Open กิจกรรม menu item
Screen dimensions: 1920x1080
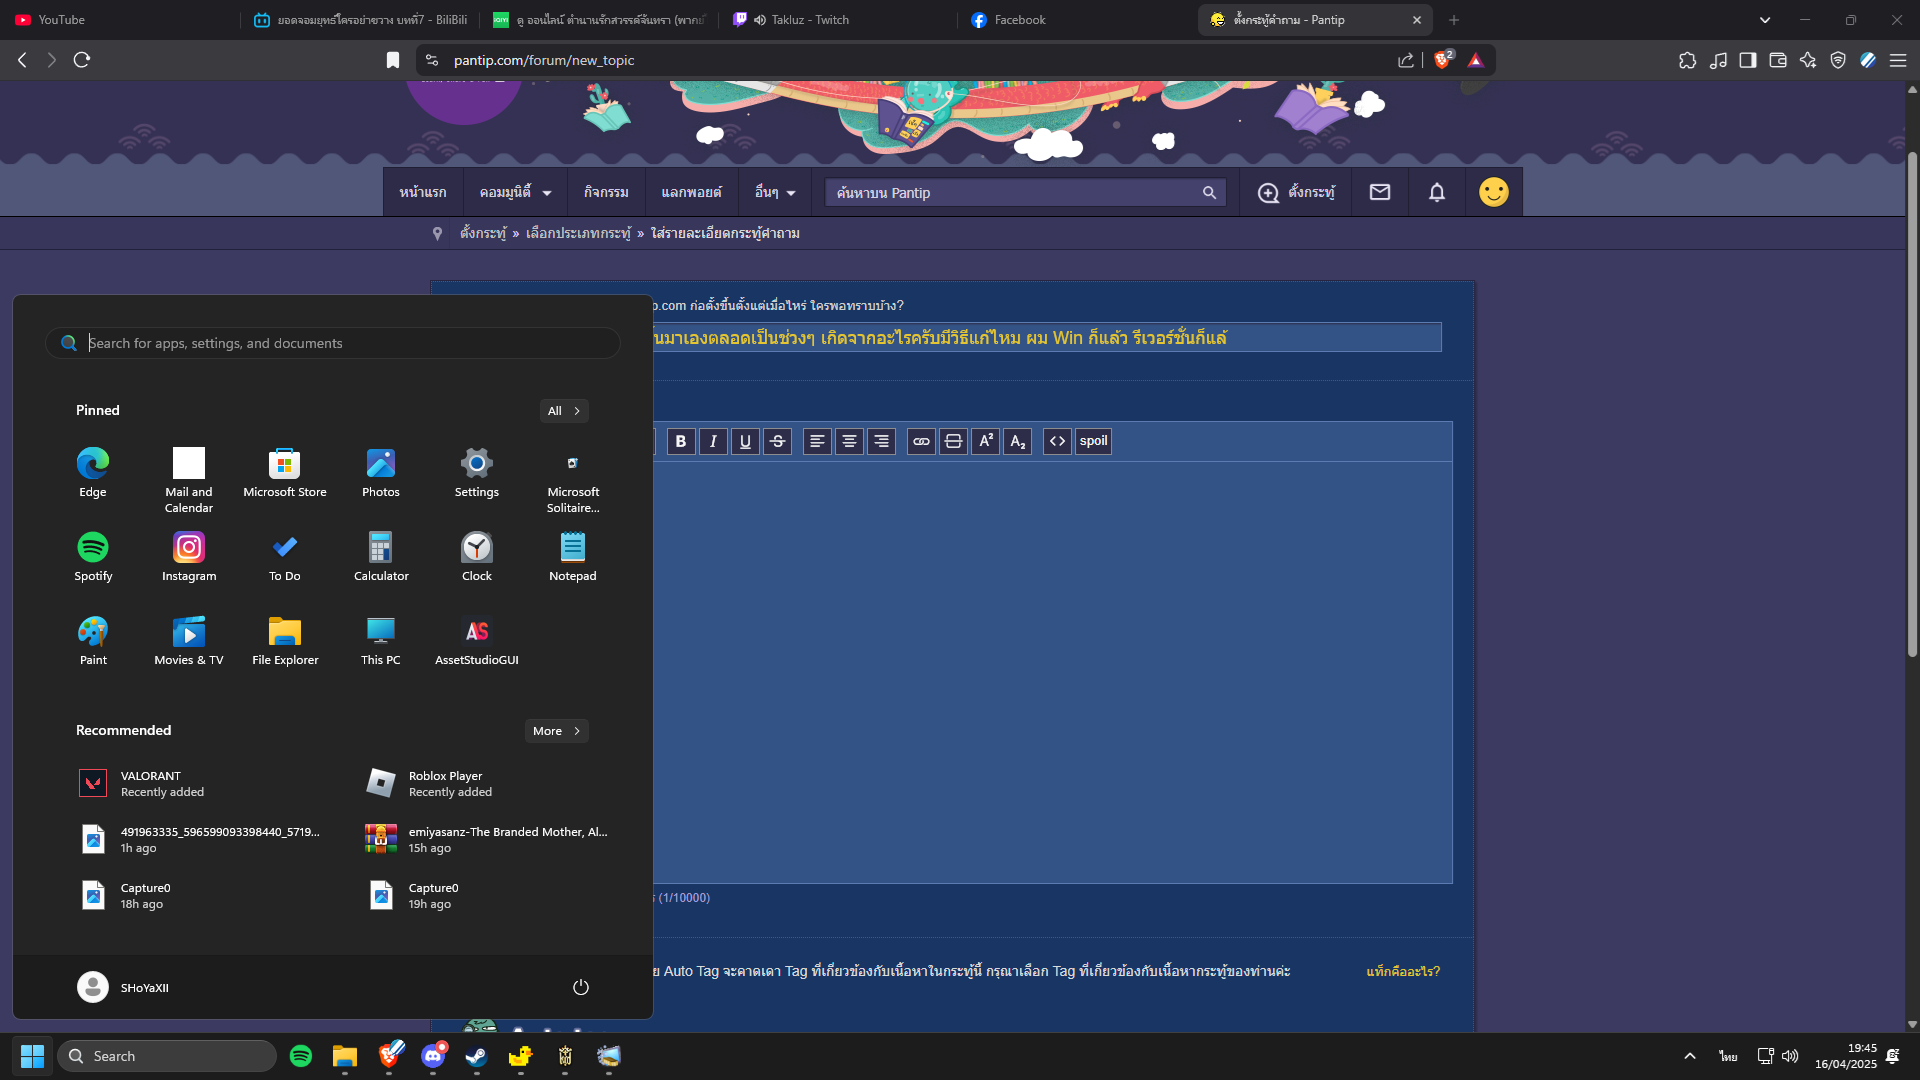pos(606,192)
